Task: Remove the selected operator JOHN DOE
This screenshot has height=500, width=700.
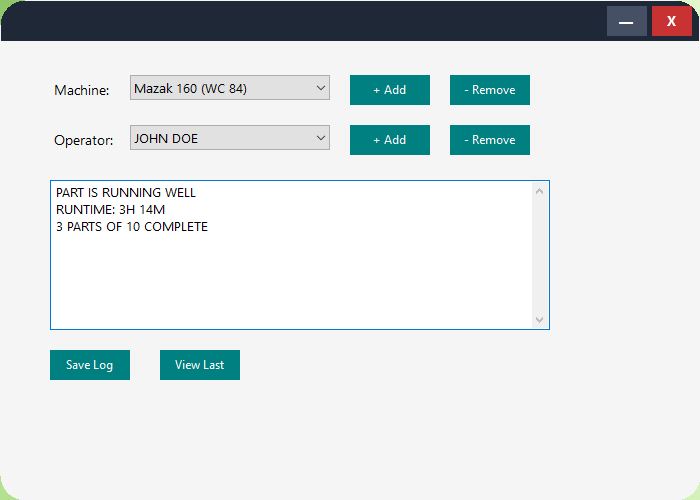Action: coord(489,140)
